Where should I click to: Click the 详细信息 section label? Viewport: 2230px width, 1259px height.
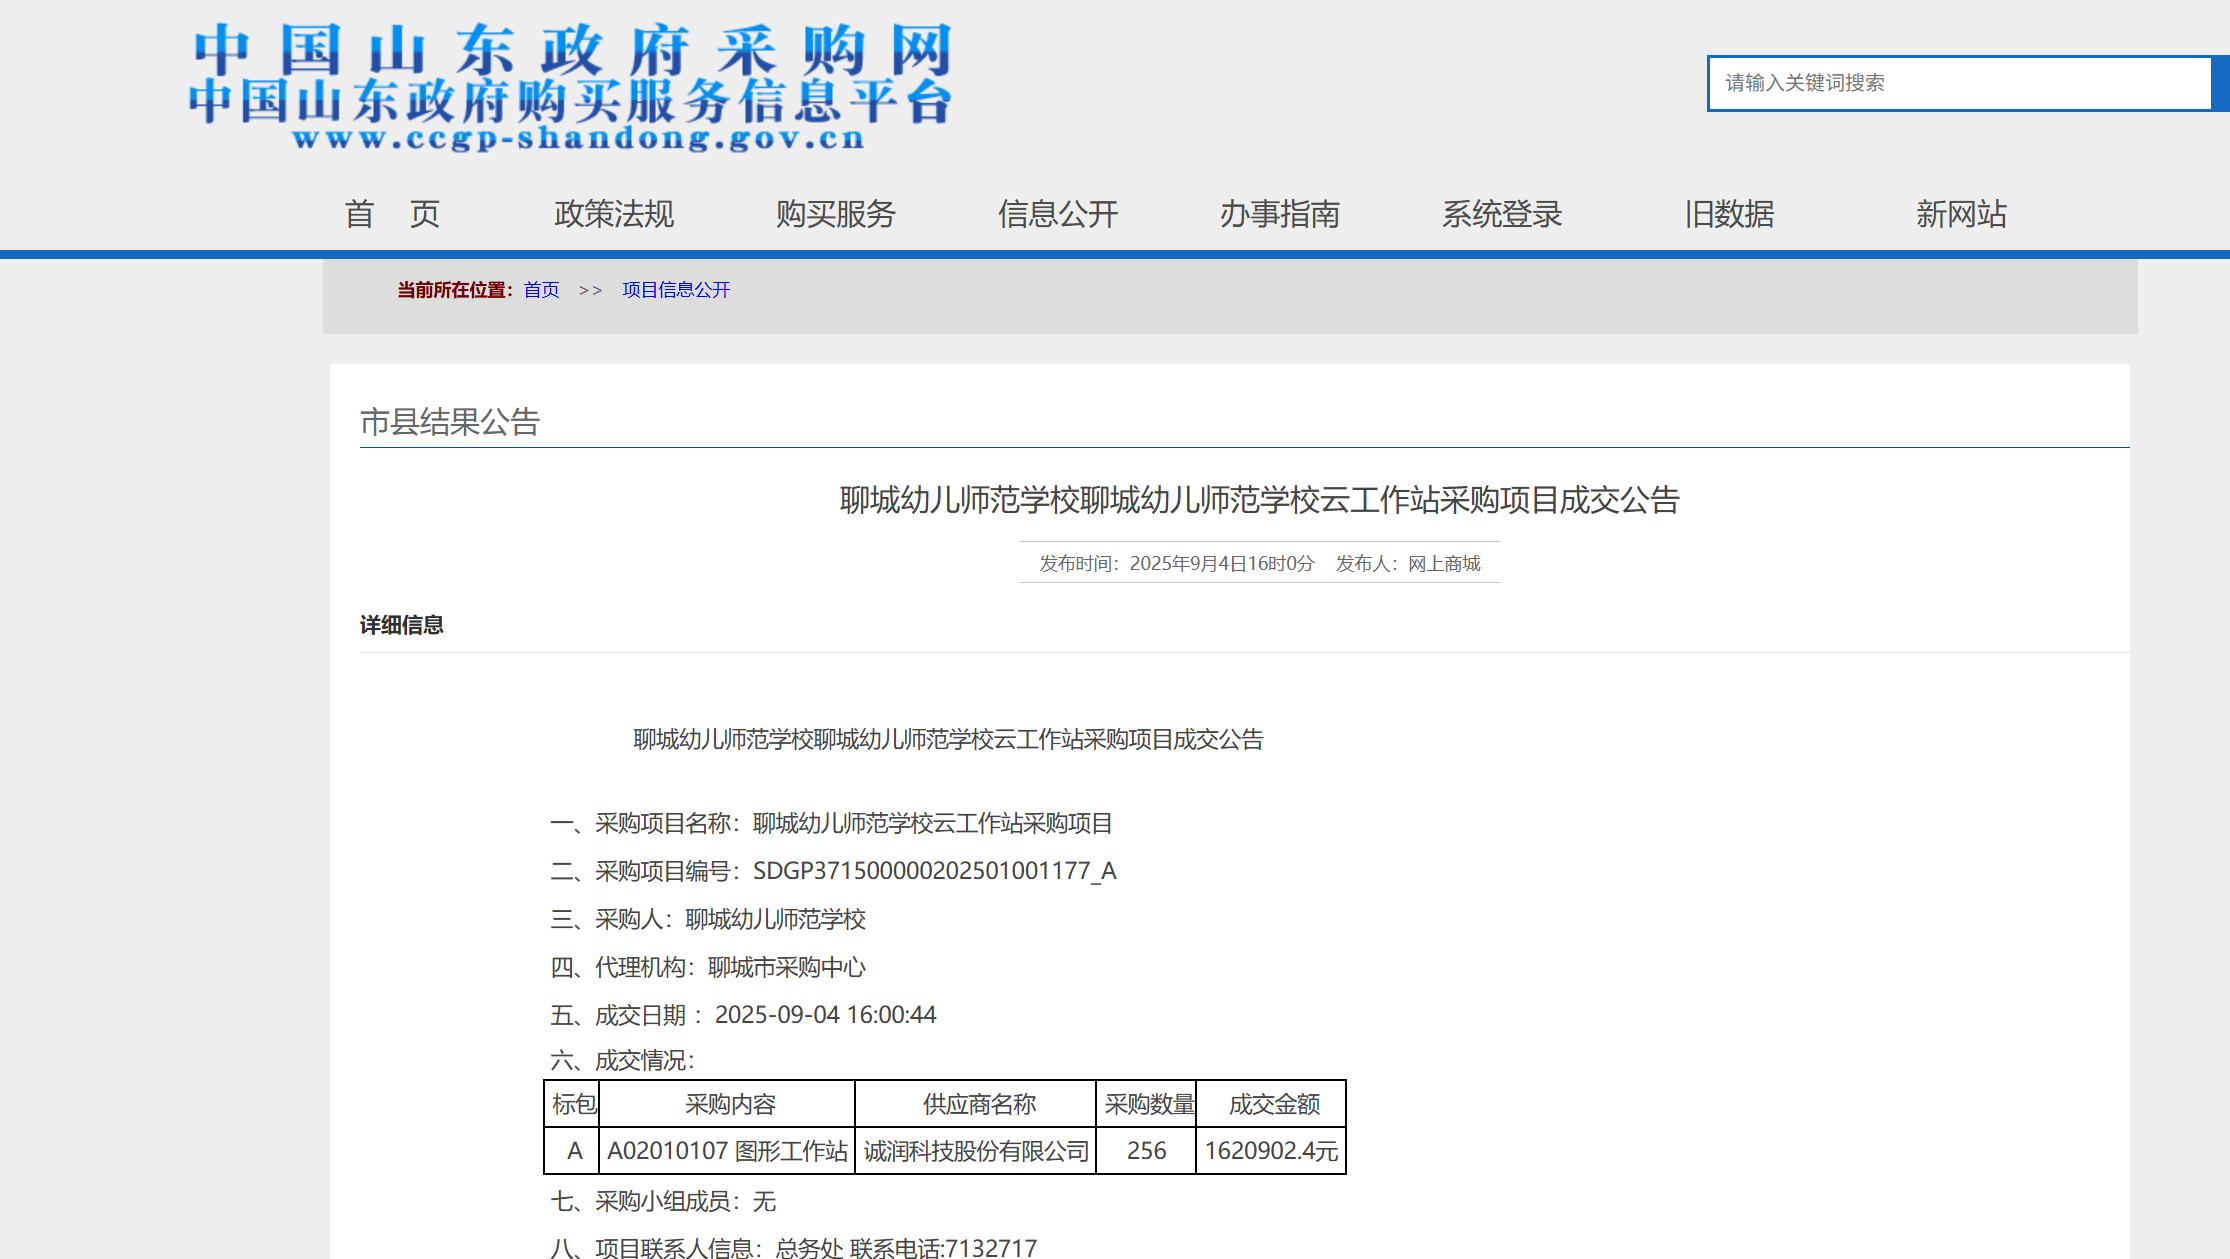click(x=402, y=625)
